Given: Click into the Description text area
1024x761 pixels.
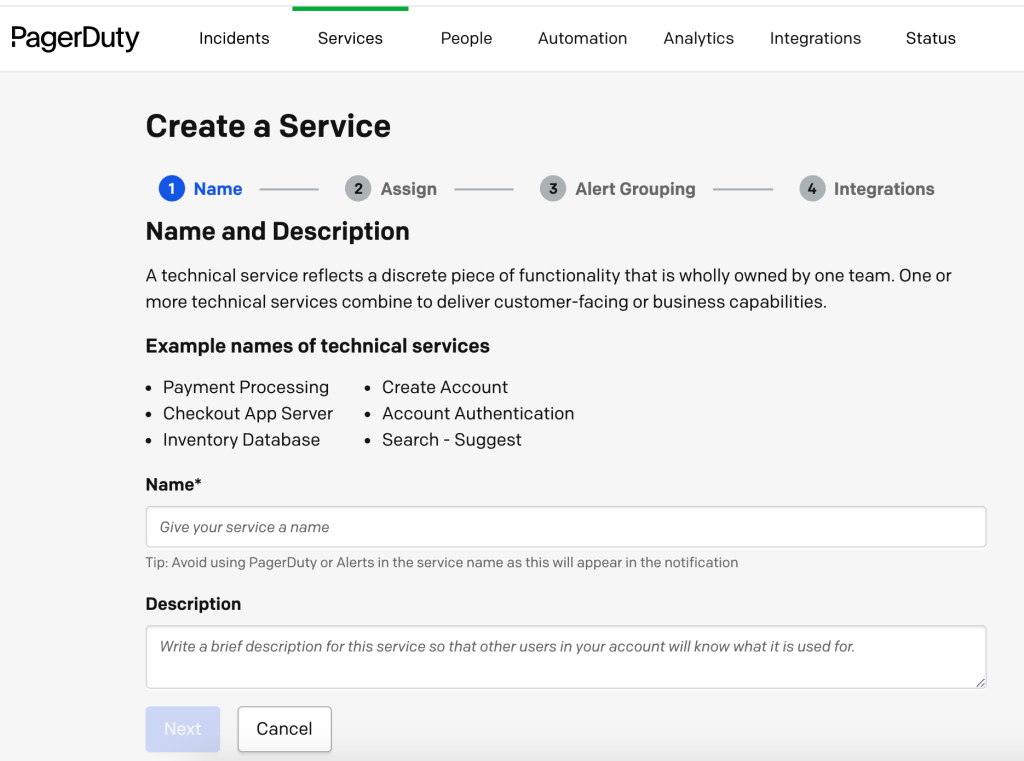Looking at the screenshot, I should point(565,657).
